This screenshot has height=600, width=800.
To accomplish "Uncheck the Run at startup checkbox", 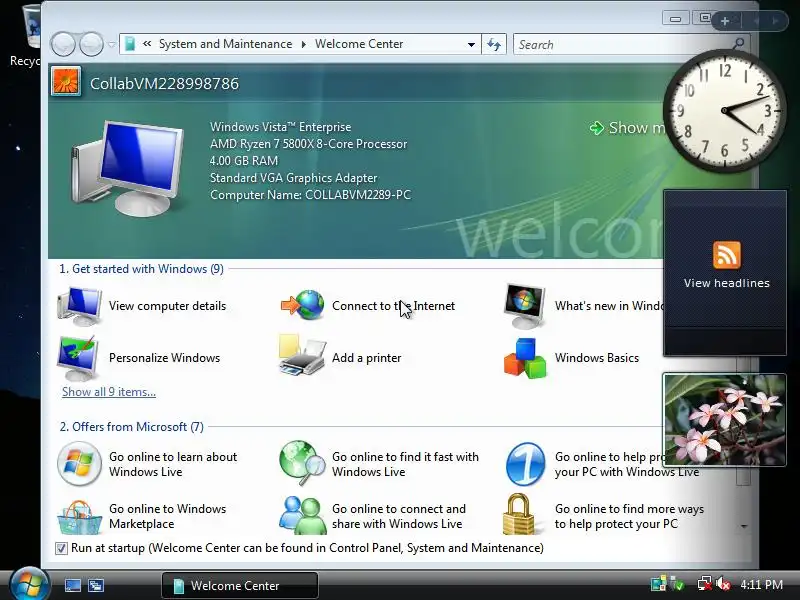I will tap(61, 548).
